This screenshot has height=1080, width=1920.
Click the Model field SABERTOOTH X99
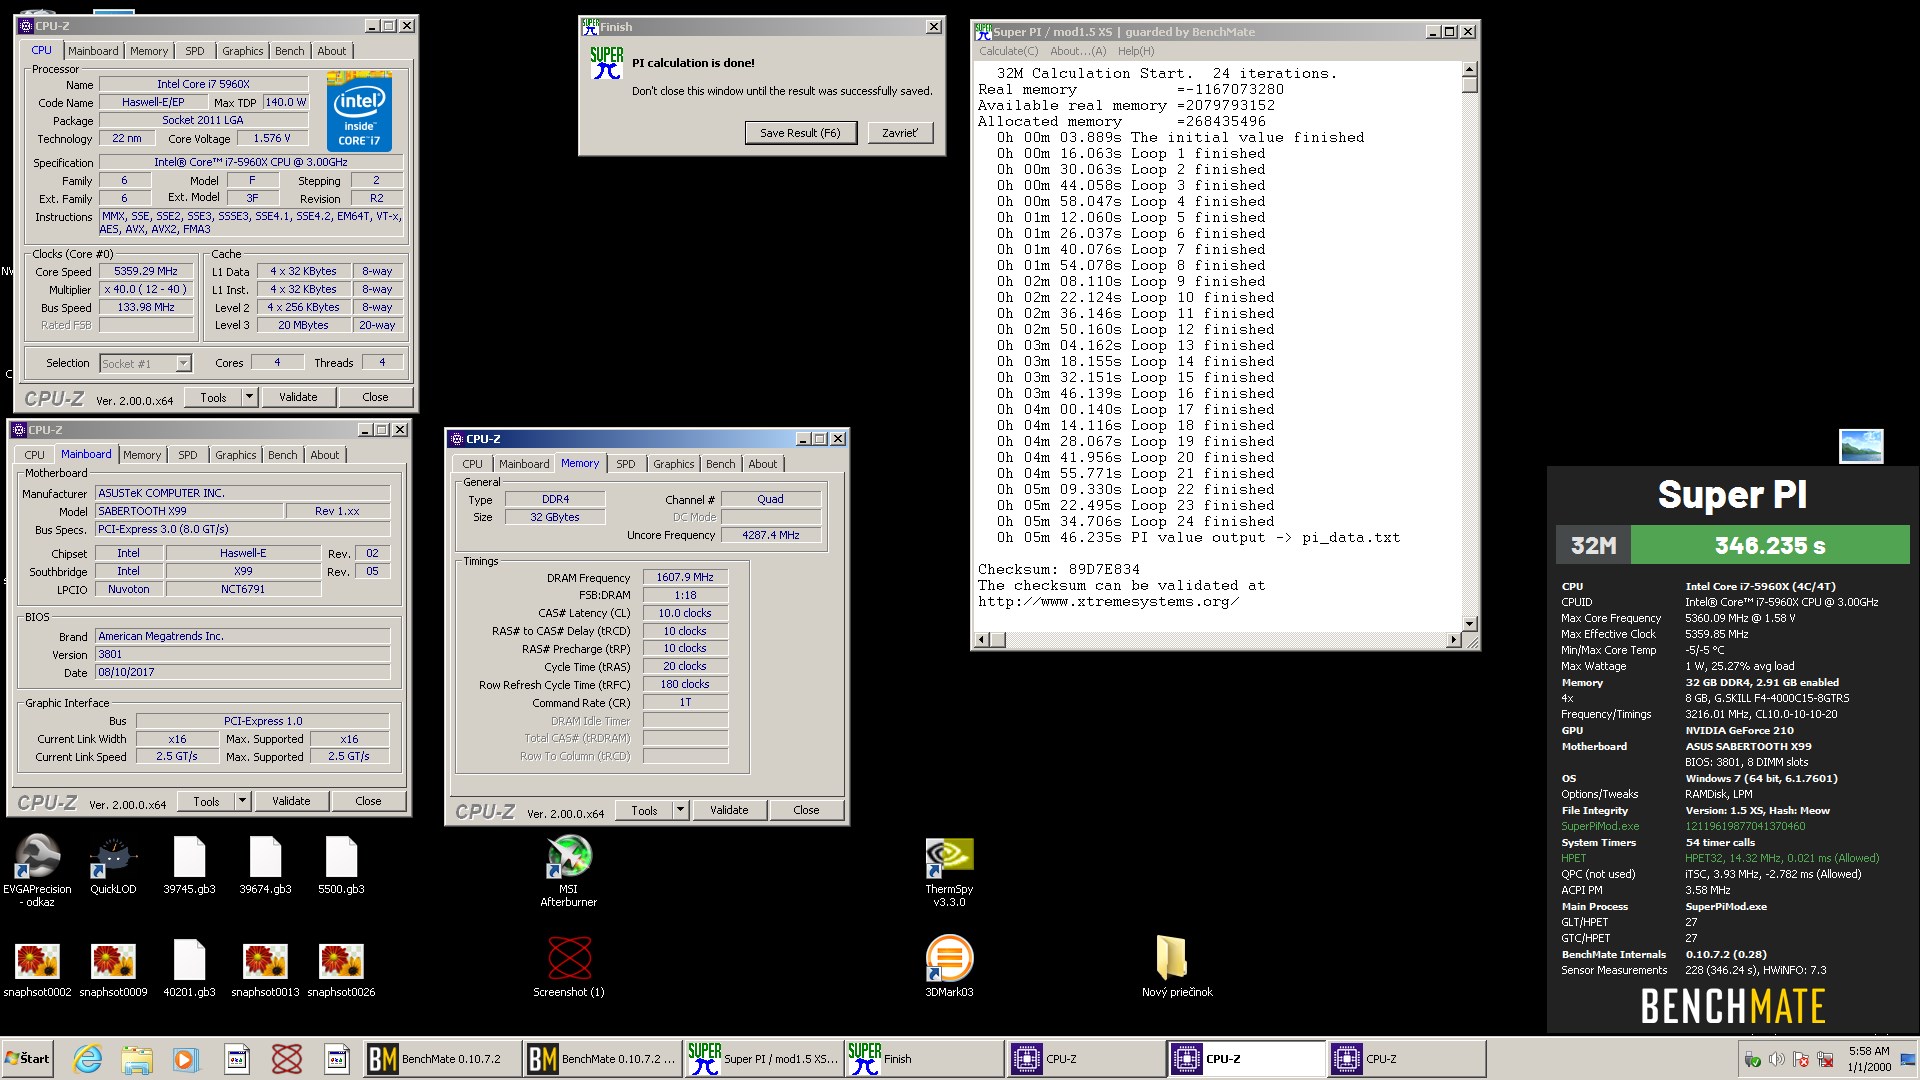tap(189, 511)
